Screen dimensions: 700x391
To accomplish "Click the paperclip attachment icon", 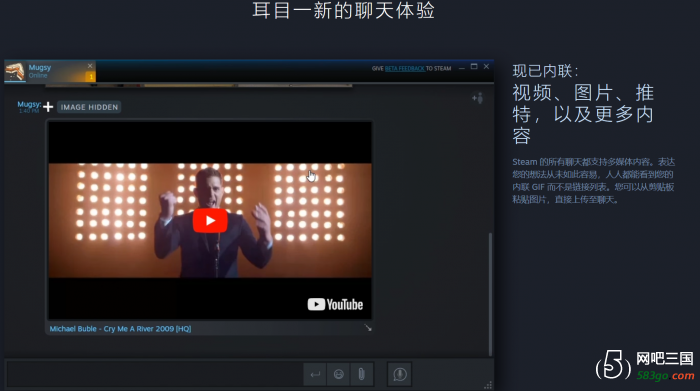I will (x=362, y=374).
